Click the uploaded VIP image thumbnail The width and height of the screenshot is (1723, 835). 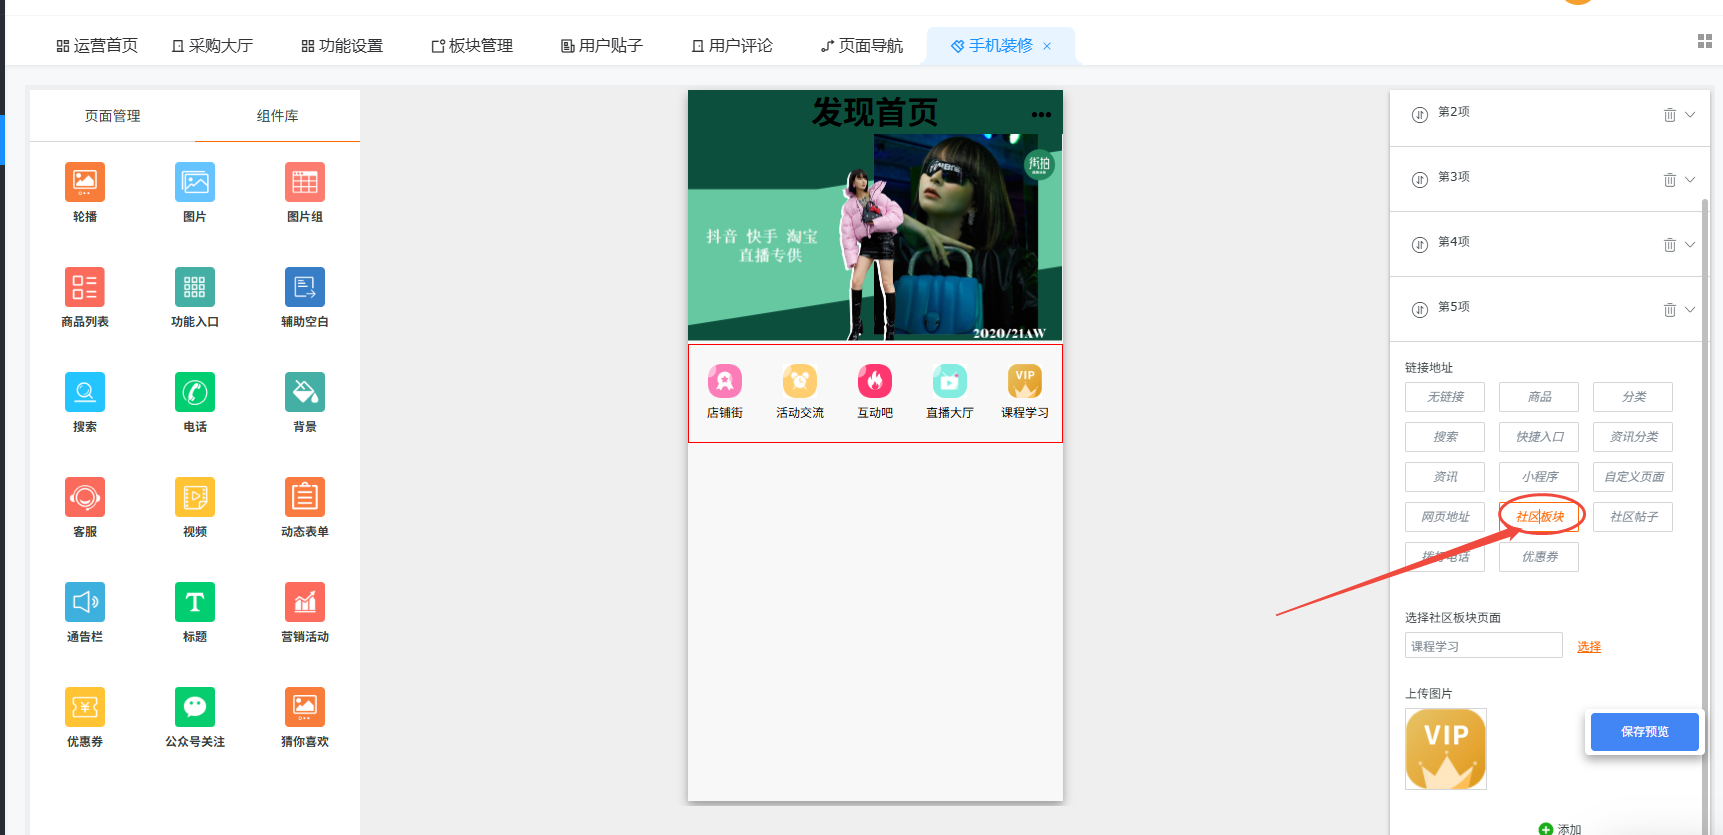[x=1445, y=749]
